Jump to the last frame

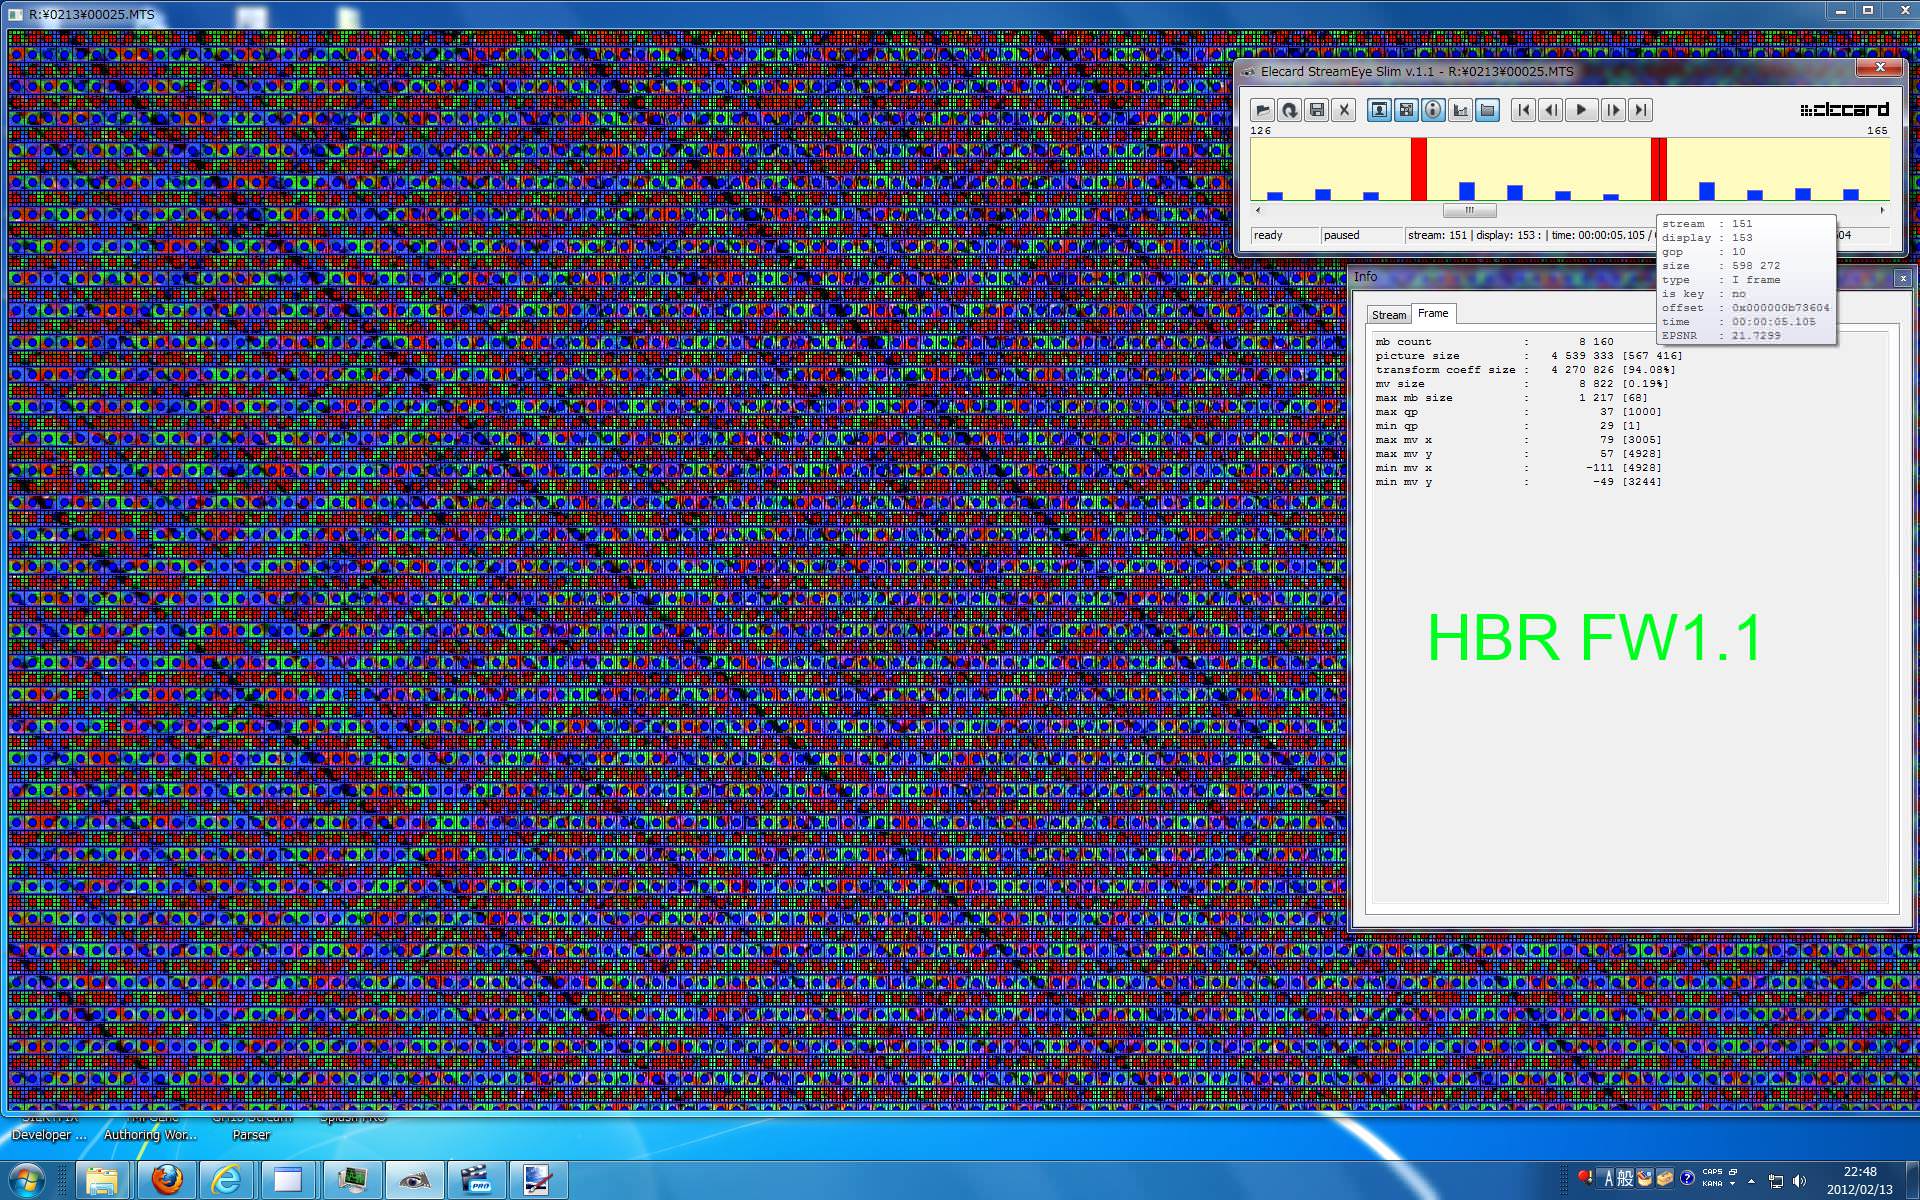(1640, 110)
